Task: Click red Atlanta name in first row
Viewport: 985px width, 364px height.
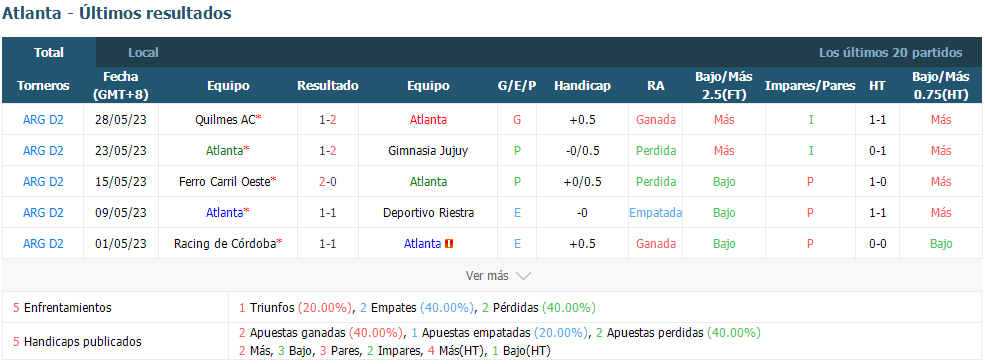Action: (428, 119)
